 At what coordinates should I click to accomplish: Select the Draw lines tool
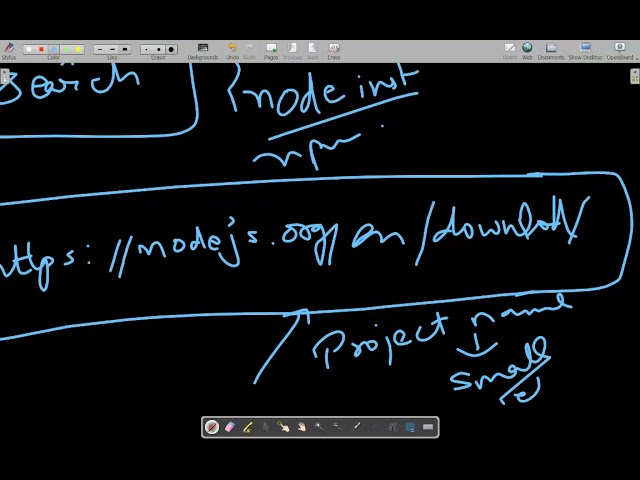click(x=374, y=427)
